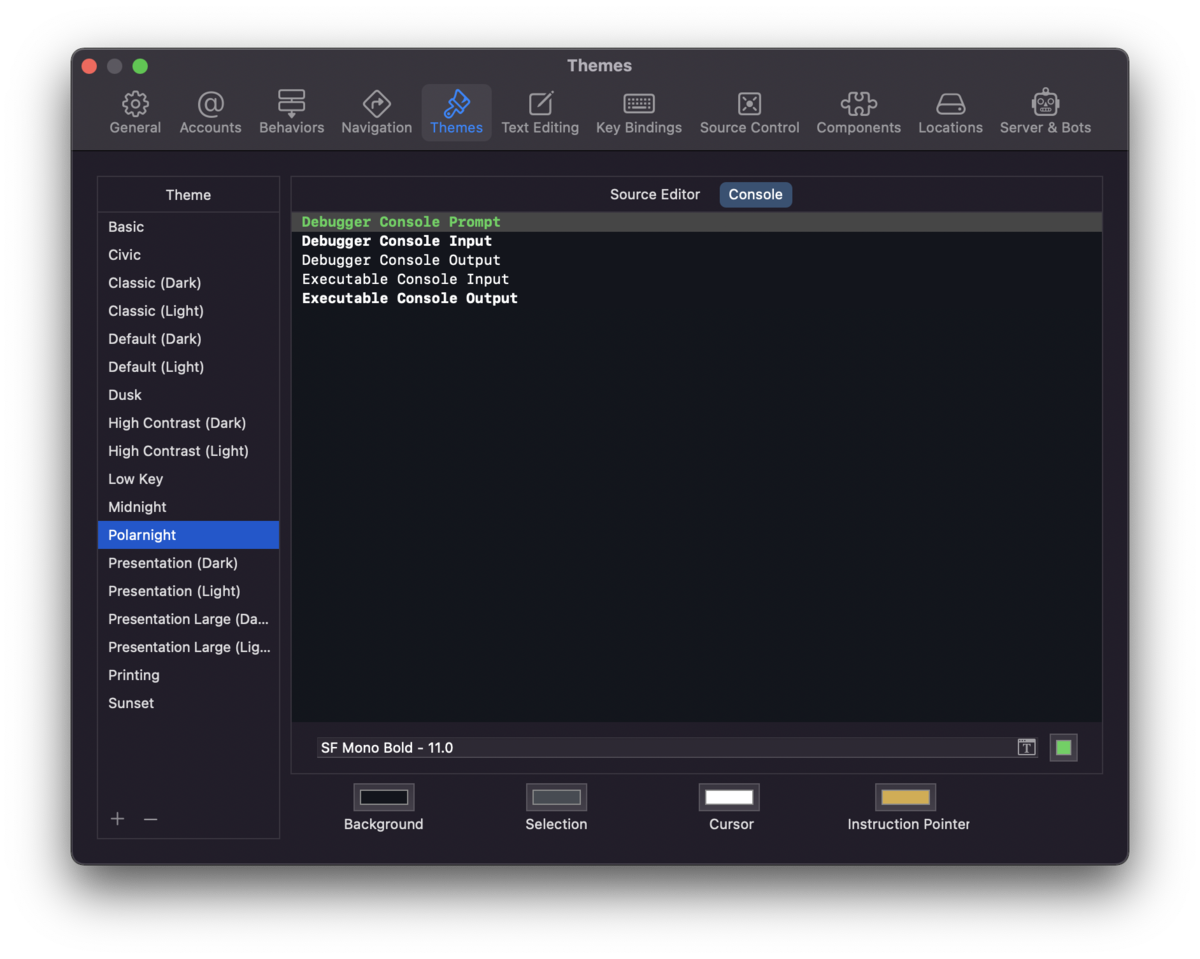1200x959 pixels.
Task: Select the Presentation (Dark) theme
Action: pyautogui.click(x=188, y=563)
